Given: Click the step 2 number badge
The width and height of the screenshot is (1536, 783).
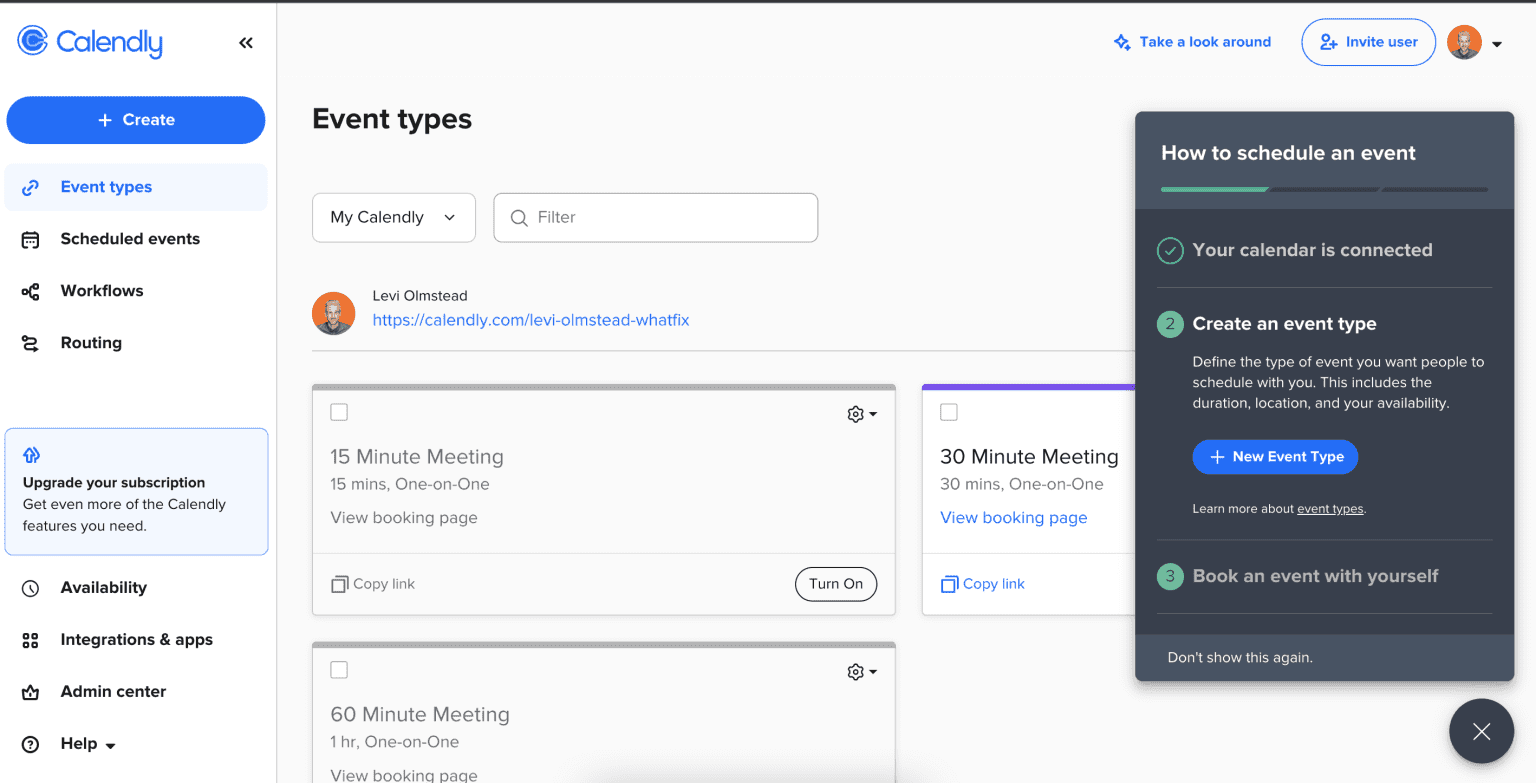Looking at the screenshot, I should point(1170,325).
